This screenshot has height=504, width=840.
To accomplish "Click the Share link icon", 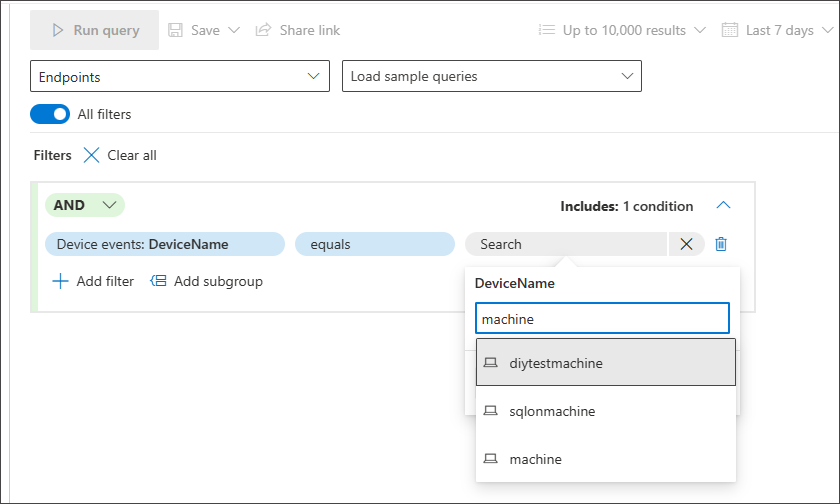I will [263, 30].
